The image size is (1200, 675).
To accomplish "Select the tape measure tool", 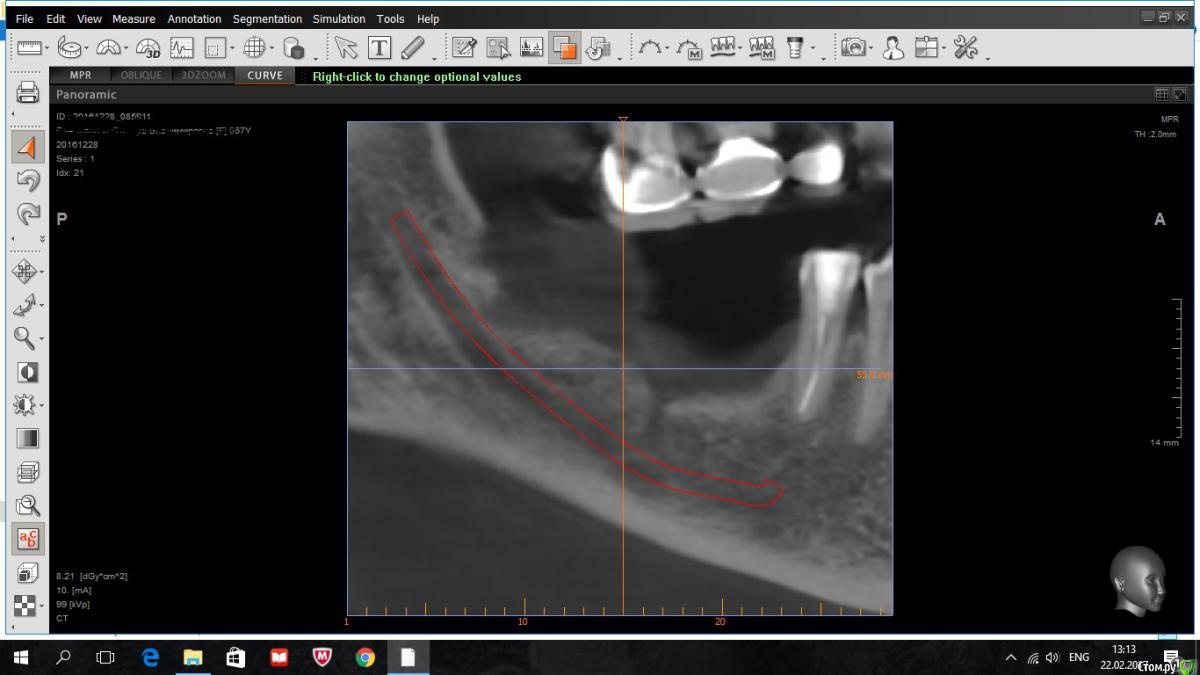I will (70, 47).
